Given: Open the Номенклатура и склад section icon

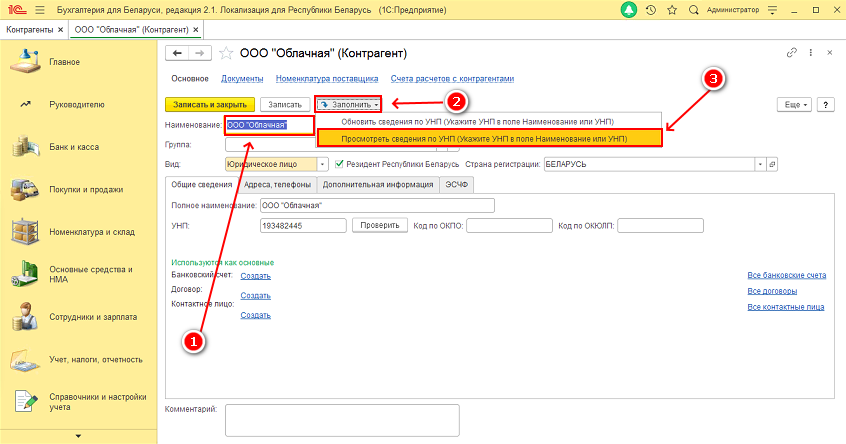Looking at the screenshot, I should [25, 232].
